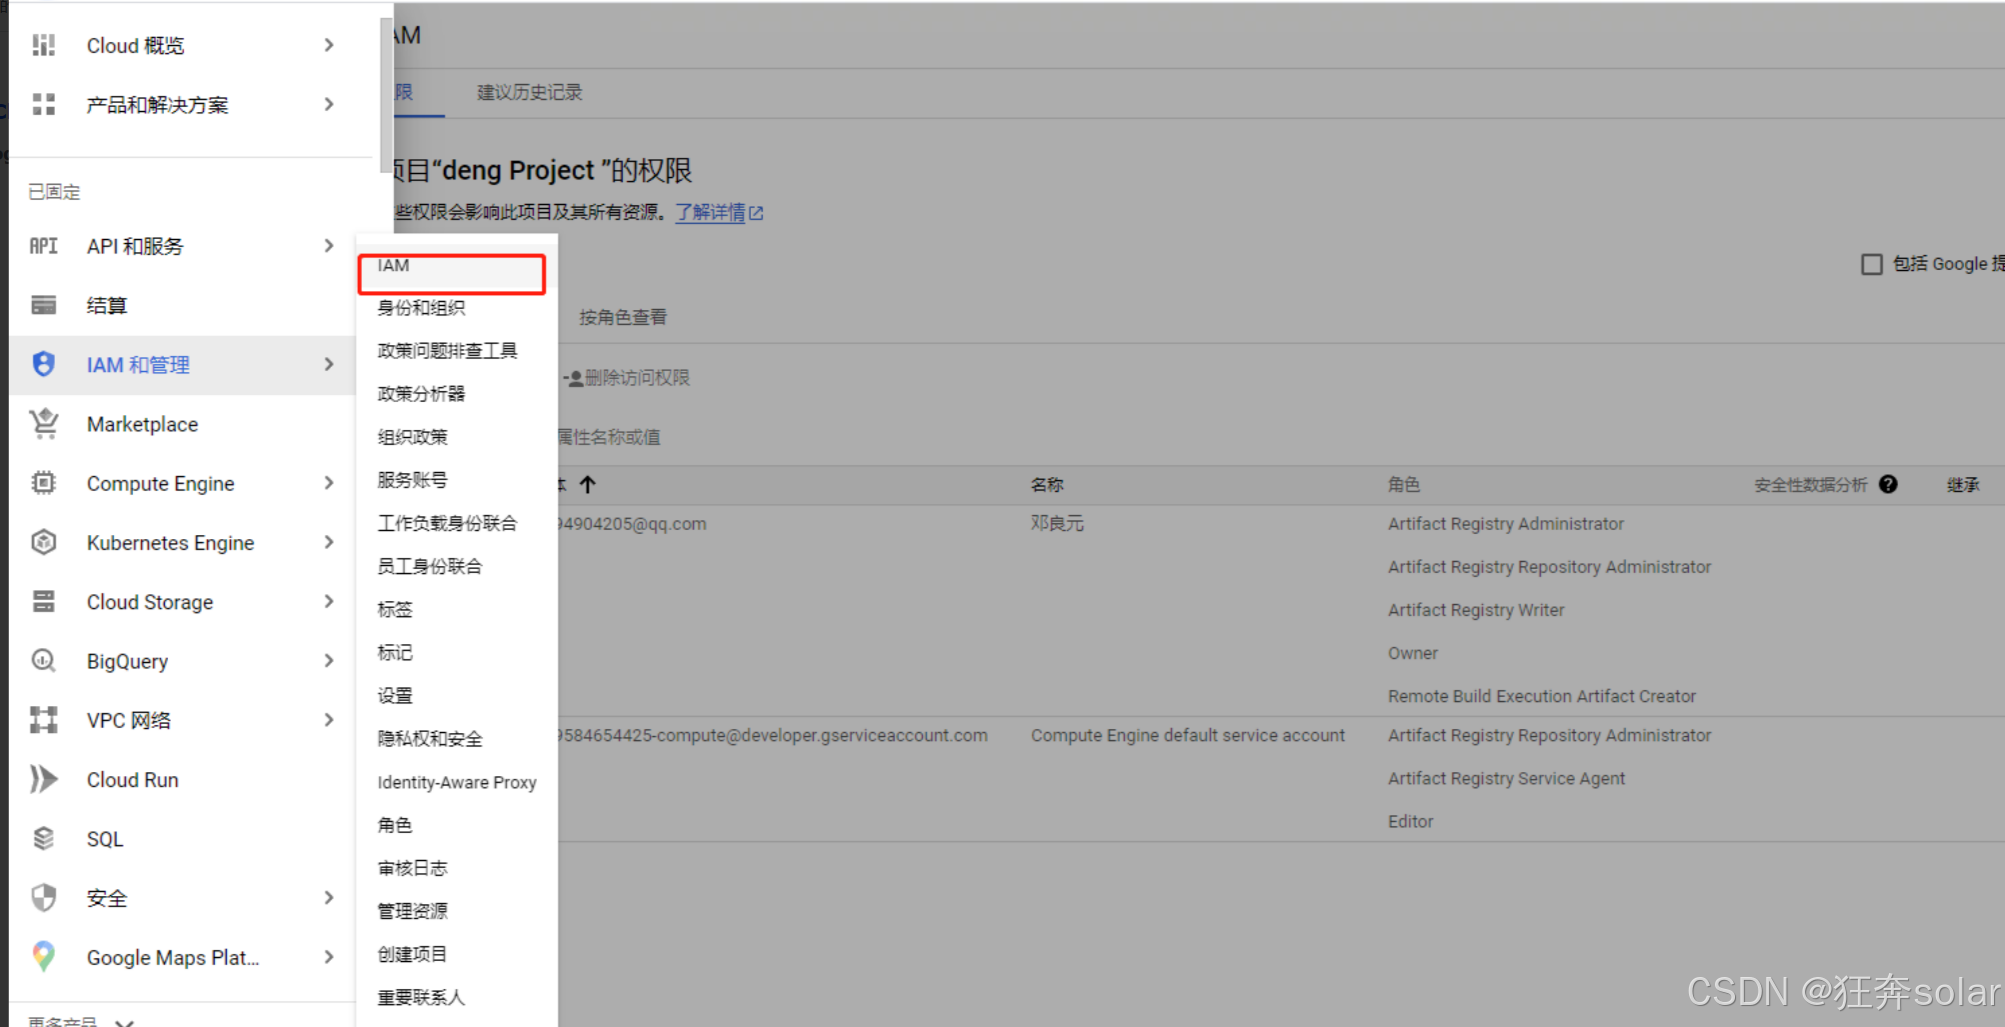This screenshot has width=2005, height=1027.
Task: Click the Kubernetes Engine hexagon icon
Action: click(43, 542)
